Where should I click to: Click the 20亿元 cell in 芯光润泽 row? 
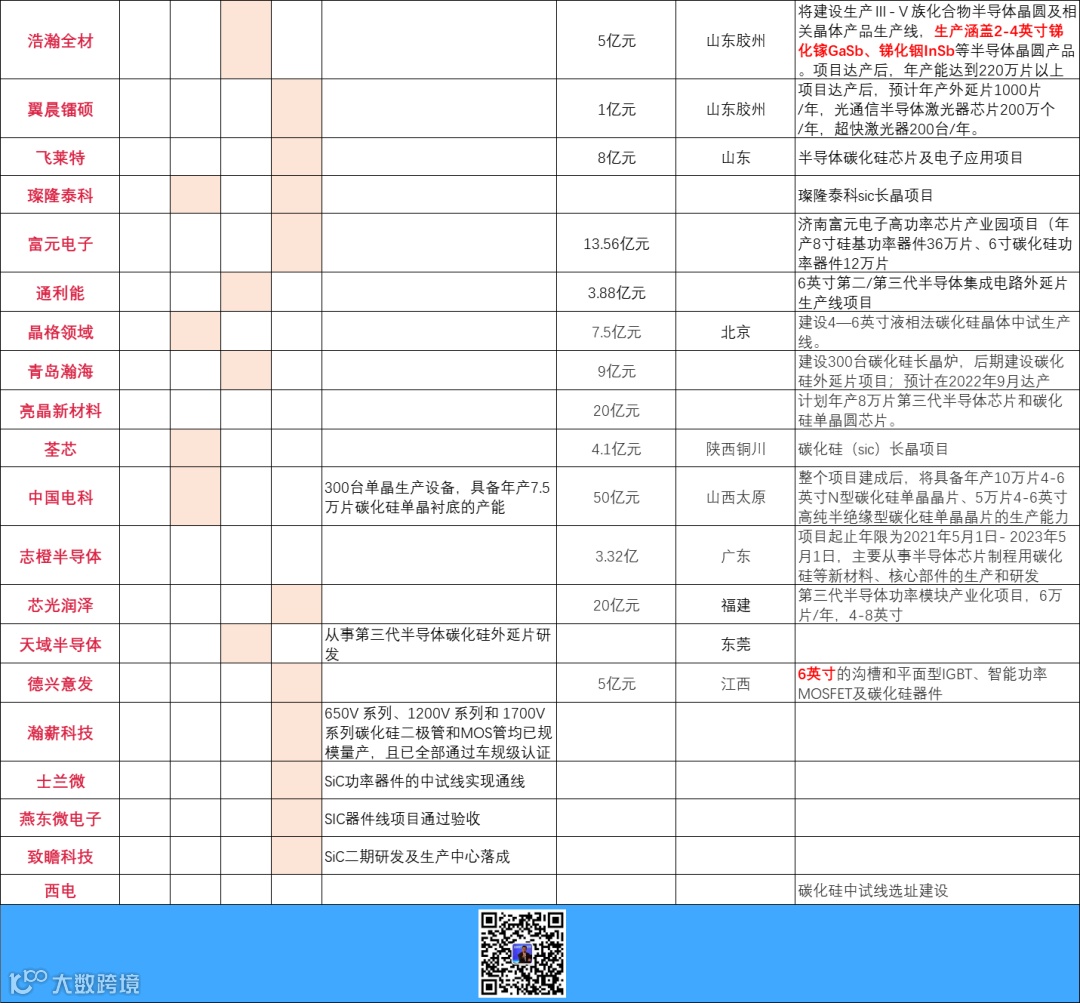tap(616, 605)
